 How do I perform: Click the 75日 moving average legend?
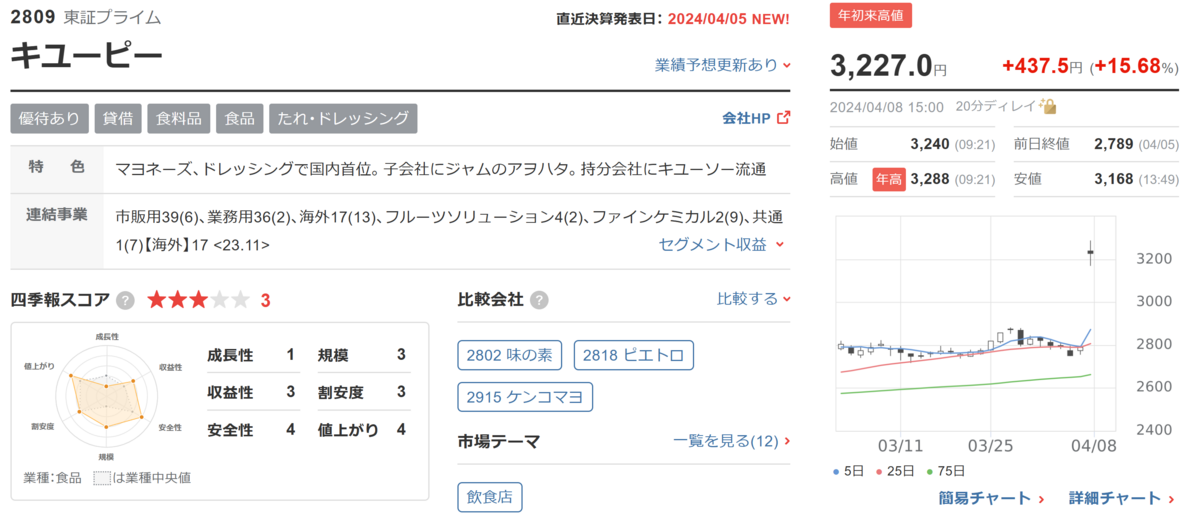tap(945, 471)
